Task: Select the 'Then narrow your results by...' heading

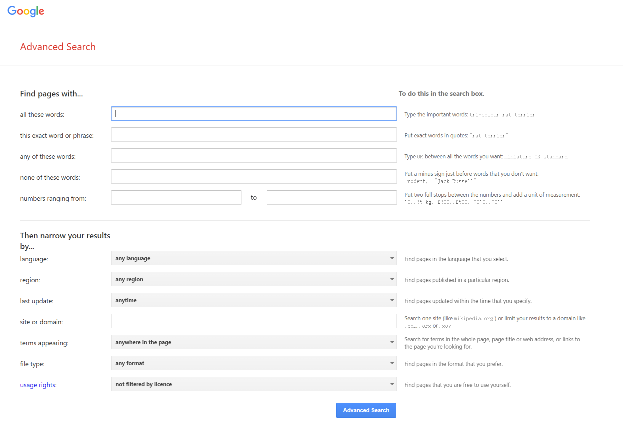Action: click(x=65, y=241)
